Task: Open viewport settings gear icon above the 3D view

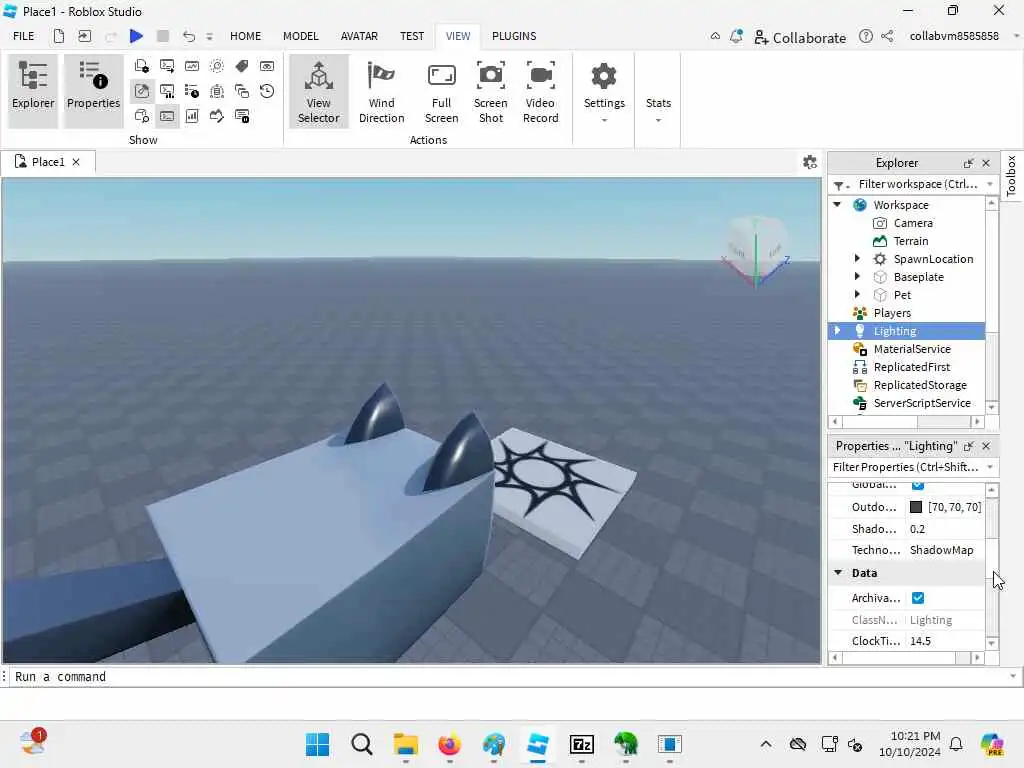Action: click(810, 162)
